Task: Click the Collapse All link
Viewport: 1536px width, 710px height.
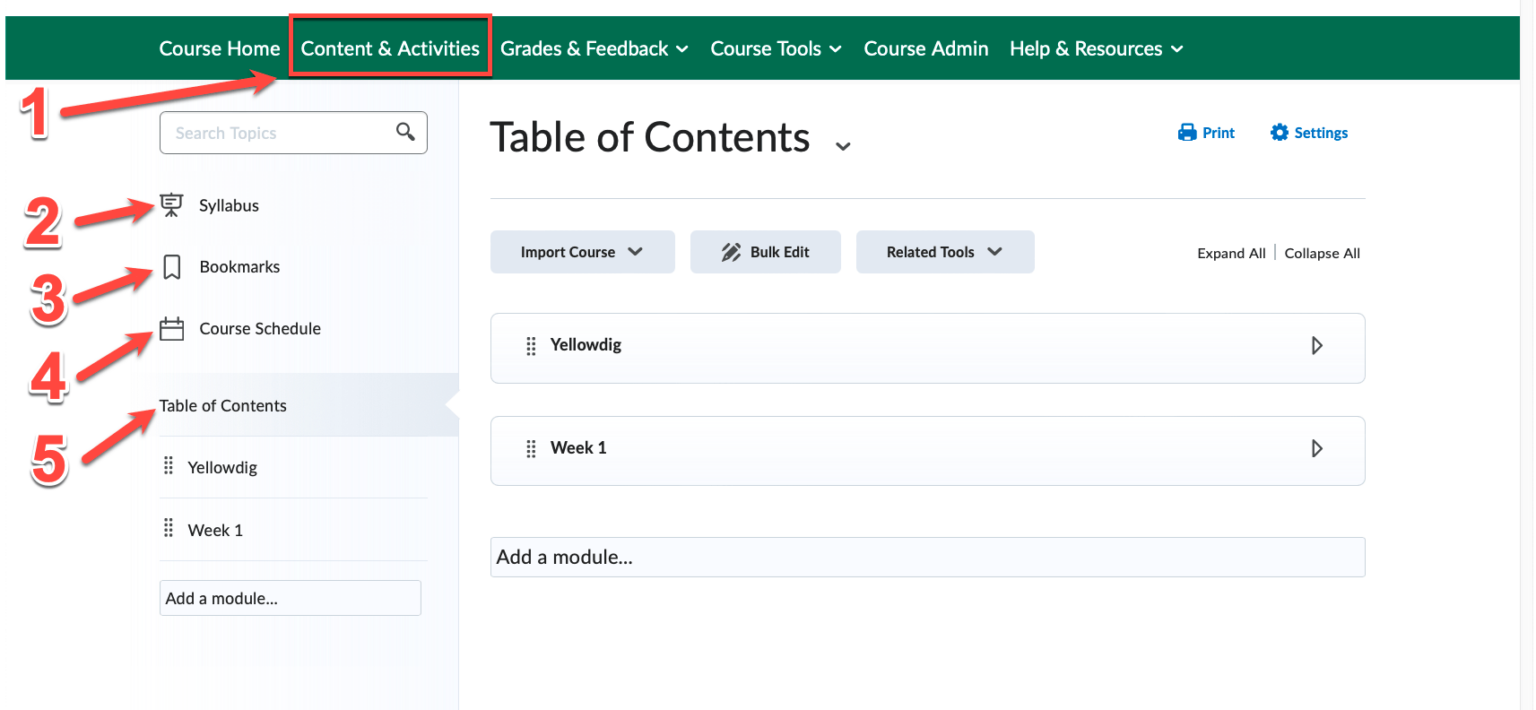Action: 1322,252
